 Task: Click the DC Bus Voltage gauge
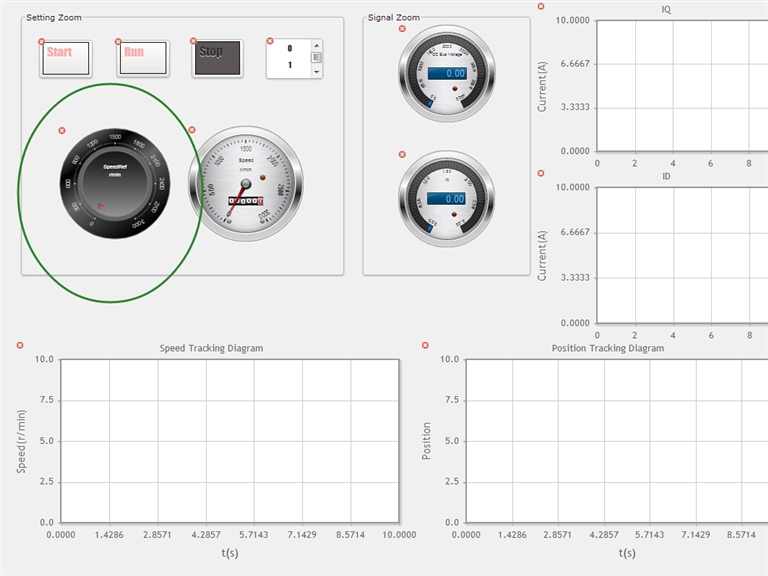(447, 73)
